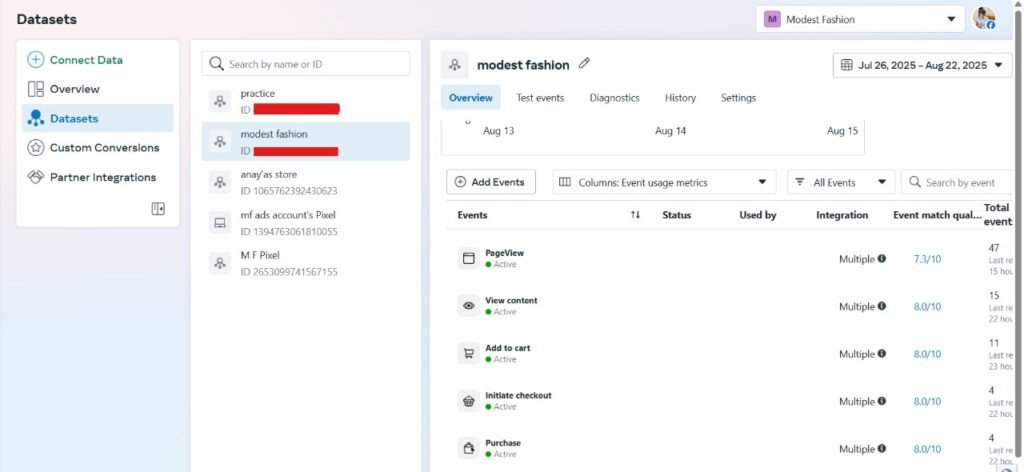The image size is (1024, 472).
Task: Click the pencil edit icon beside modest fashion
Action: coord(585,64)
